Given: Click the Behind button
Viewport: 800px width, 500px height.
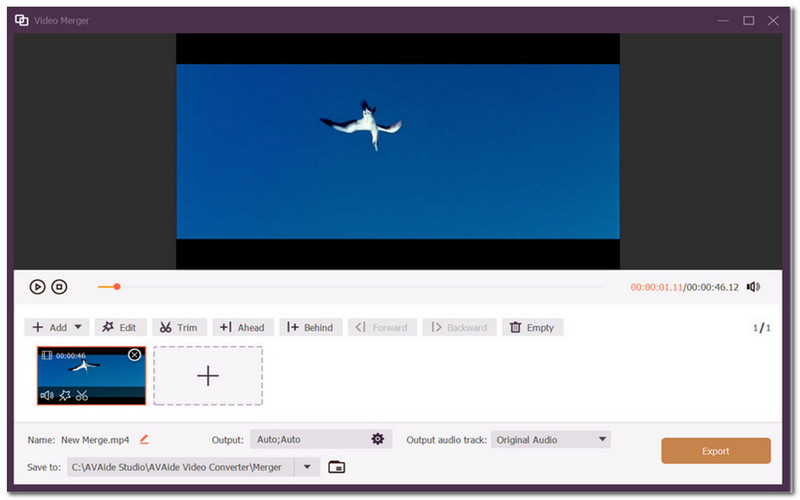Looking at the screenshot, I should (x=311, y=327).
